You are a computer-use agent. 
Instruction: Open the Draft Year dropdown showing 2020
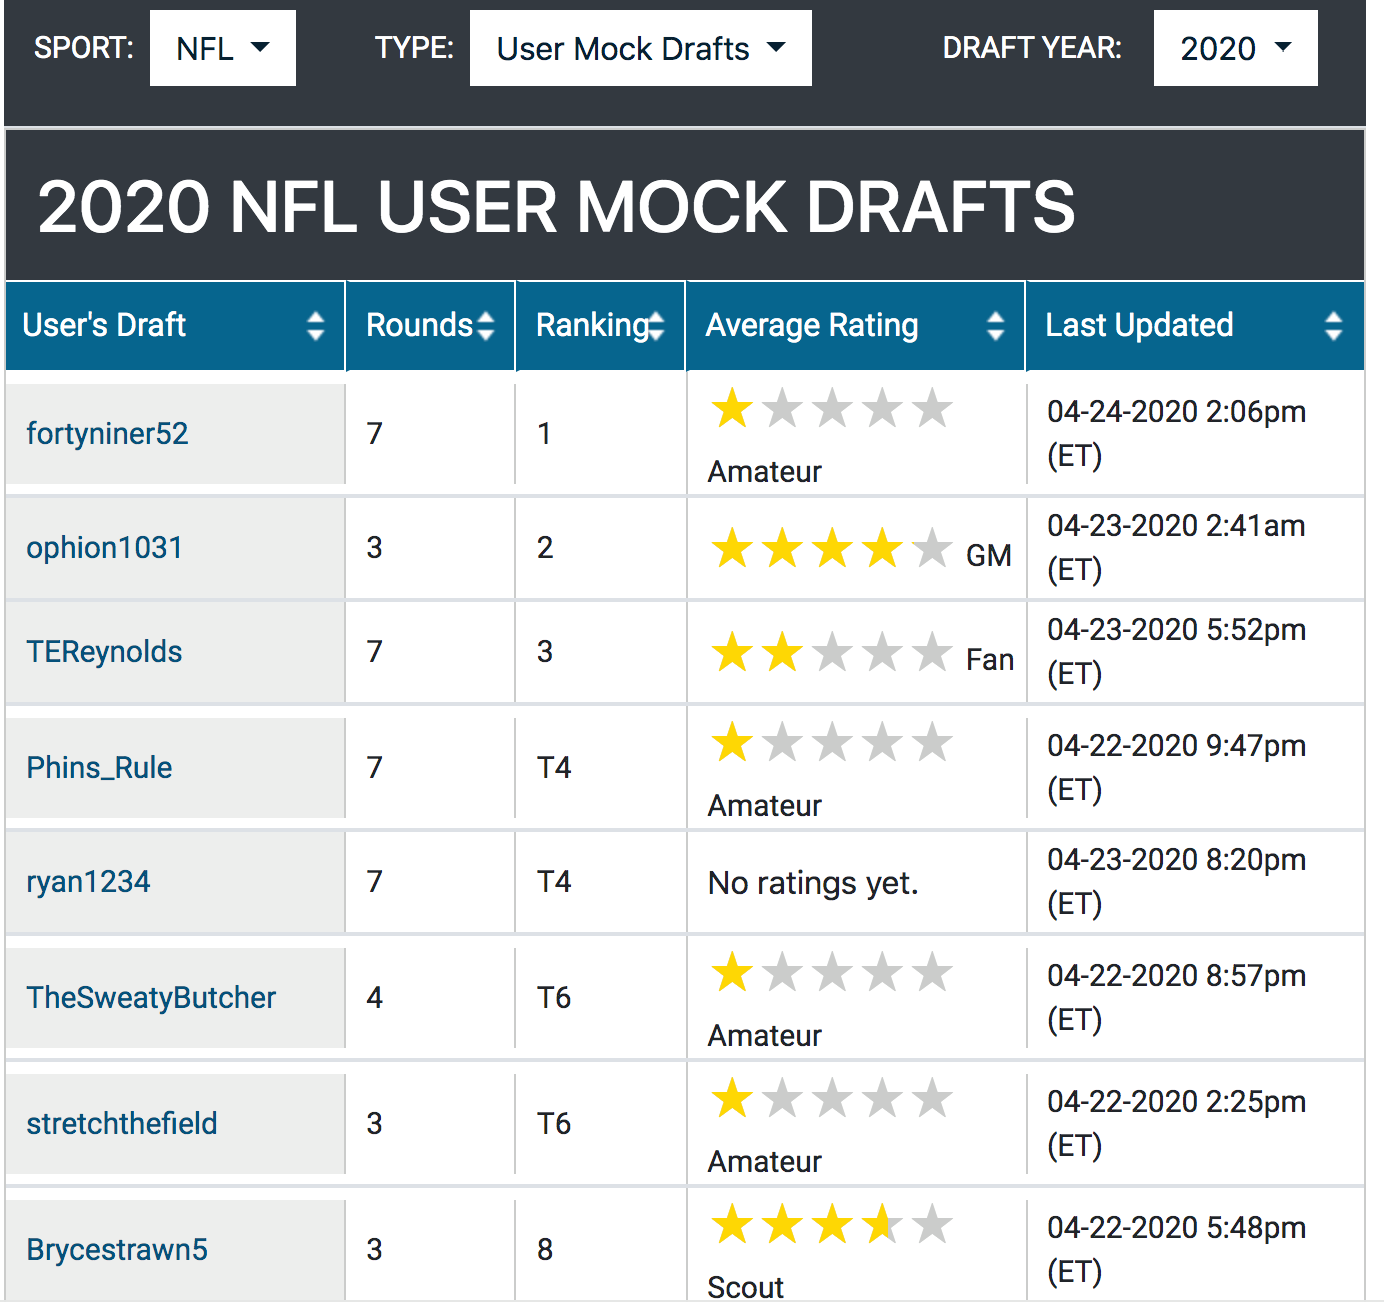[1236, 48]
